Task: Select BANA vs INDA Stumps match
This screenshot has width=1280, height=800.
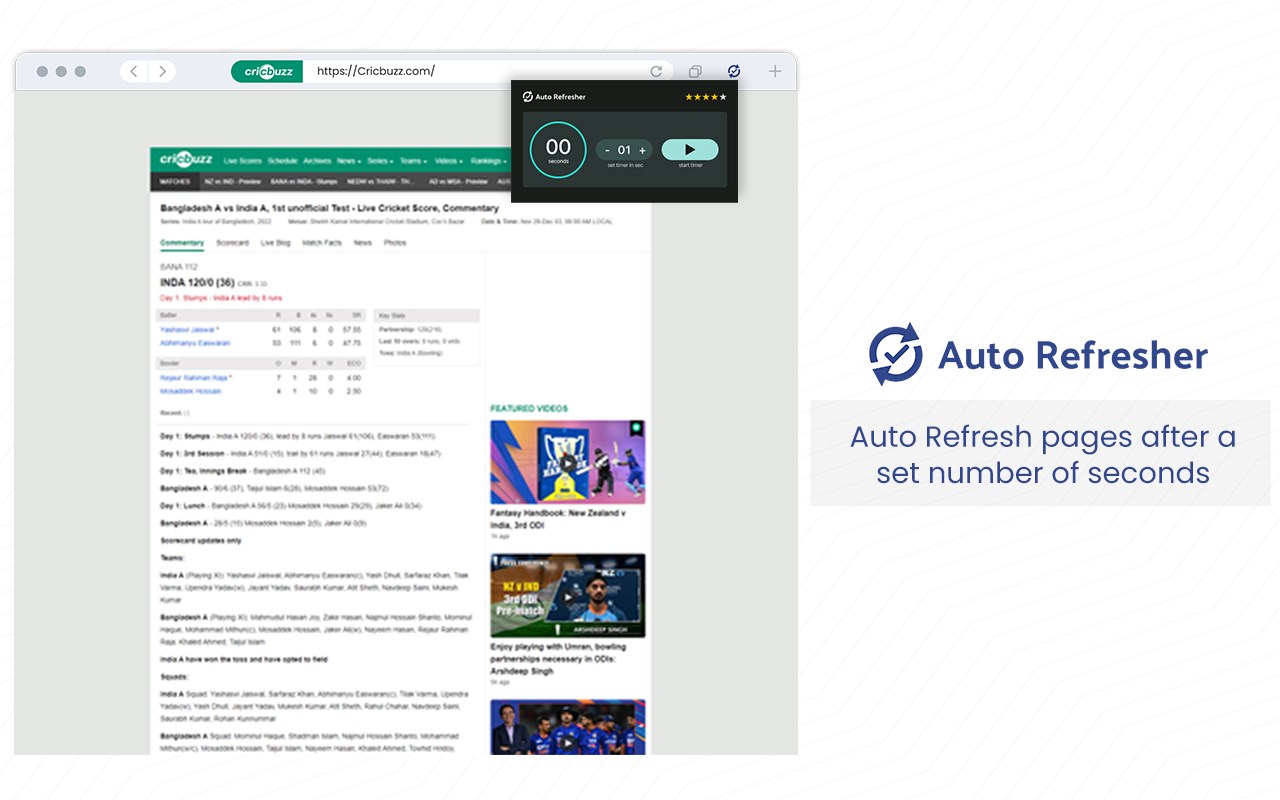Action: click(302, 182)
